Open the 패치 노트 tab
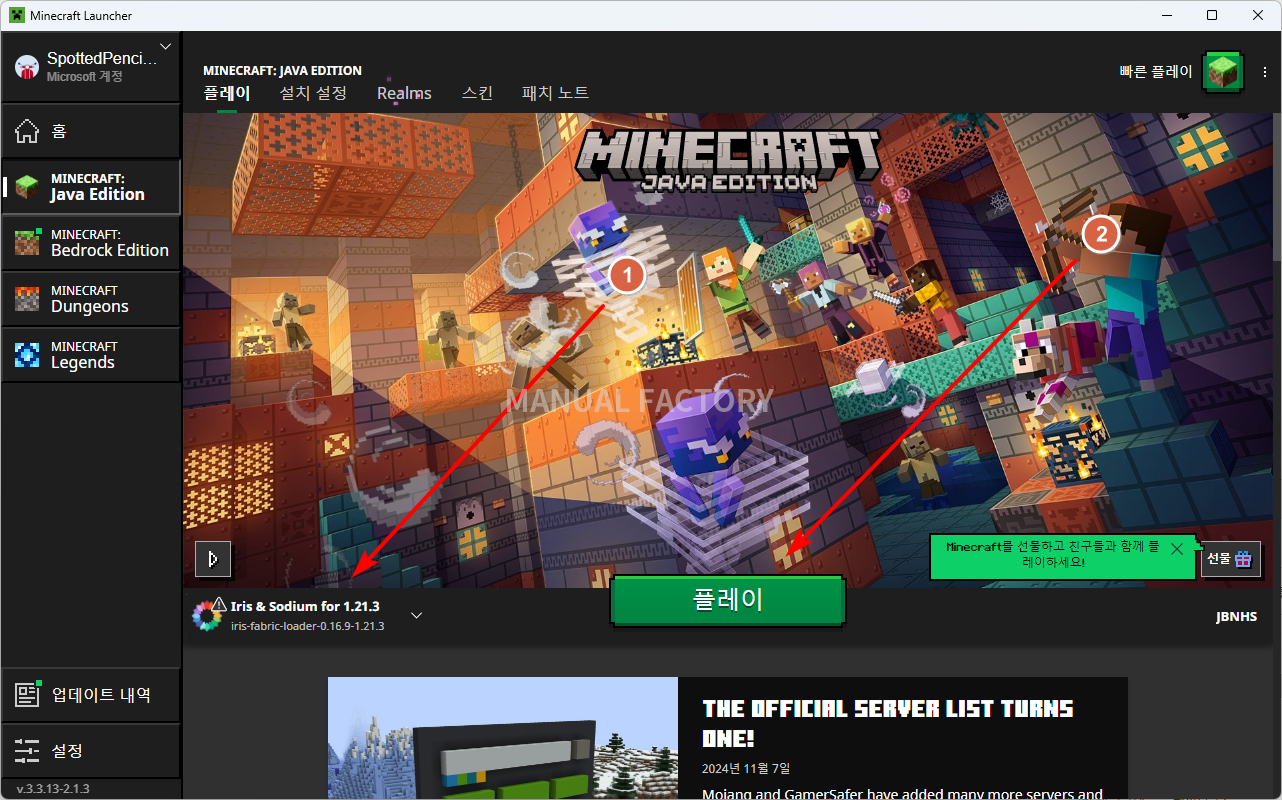1282x800 pixels. pyautogui.click(x=555, y=93)
